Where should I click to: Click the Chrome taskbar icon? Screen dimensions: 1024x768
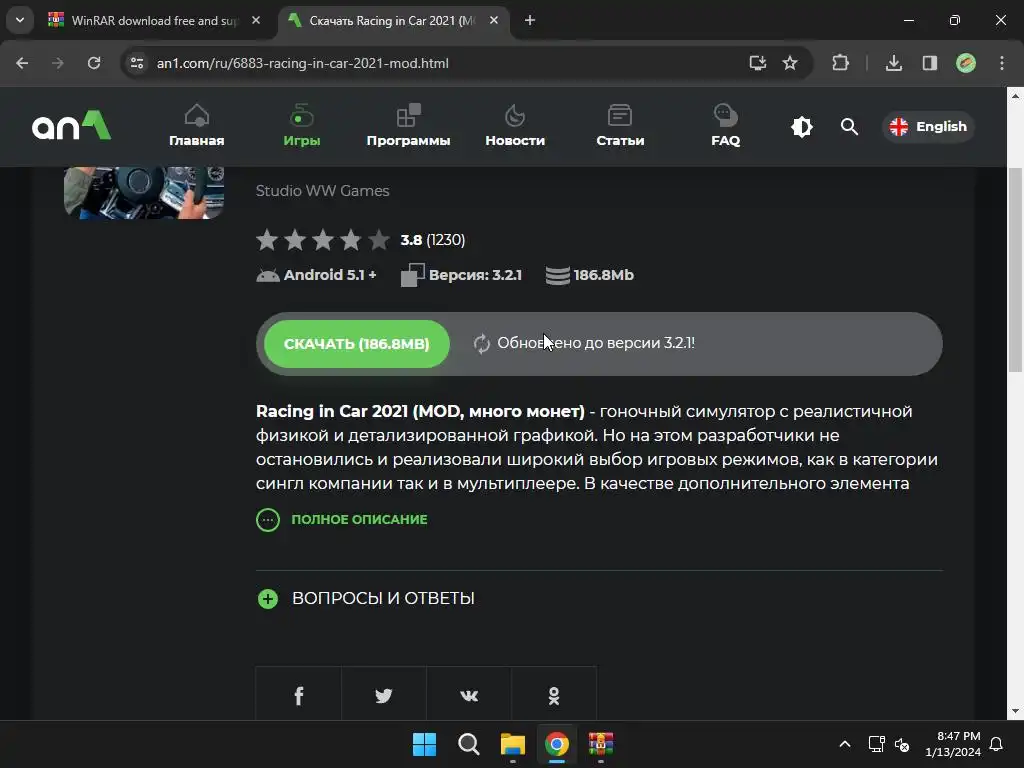click(557, 744)
